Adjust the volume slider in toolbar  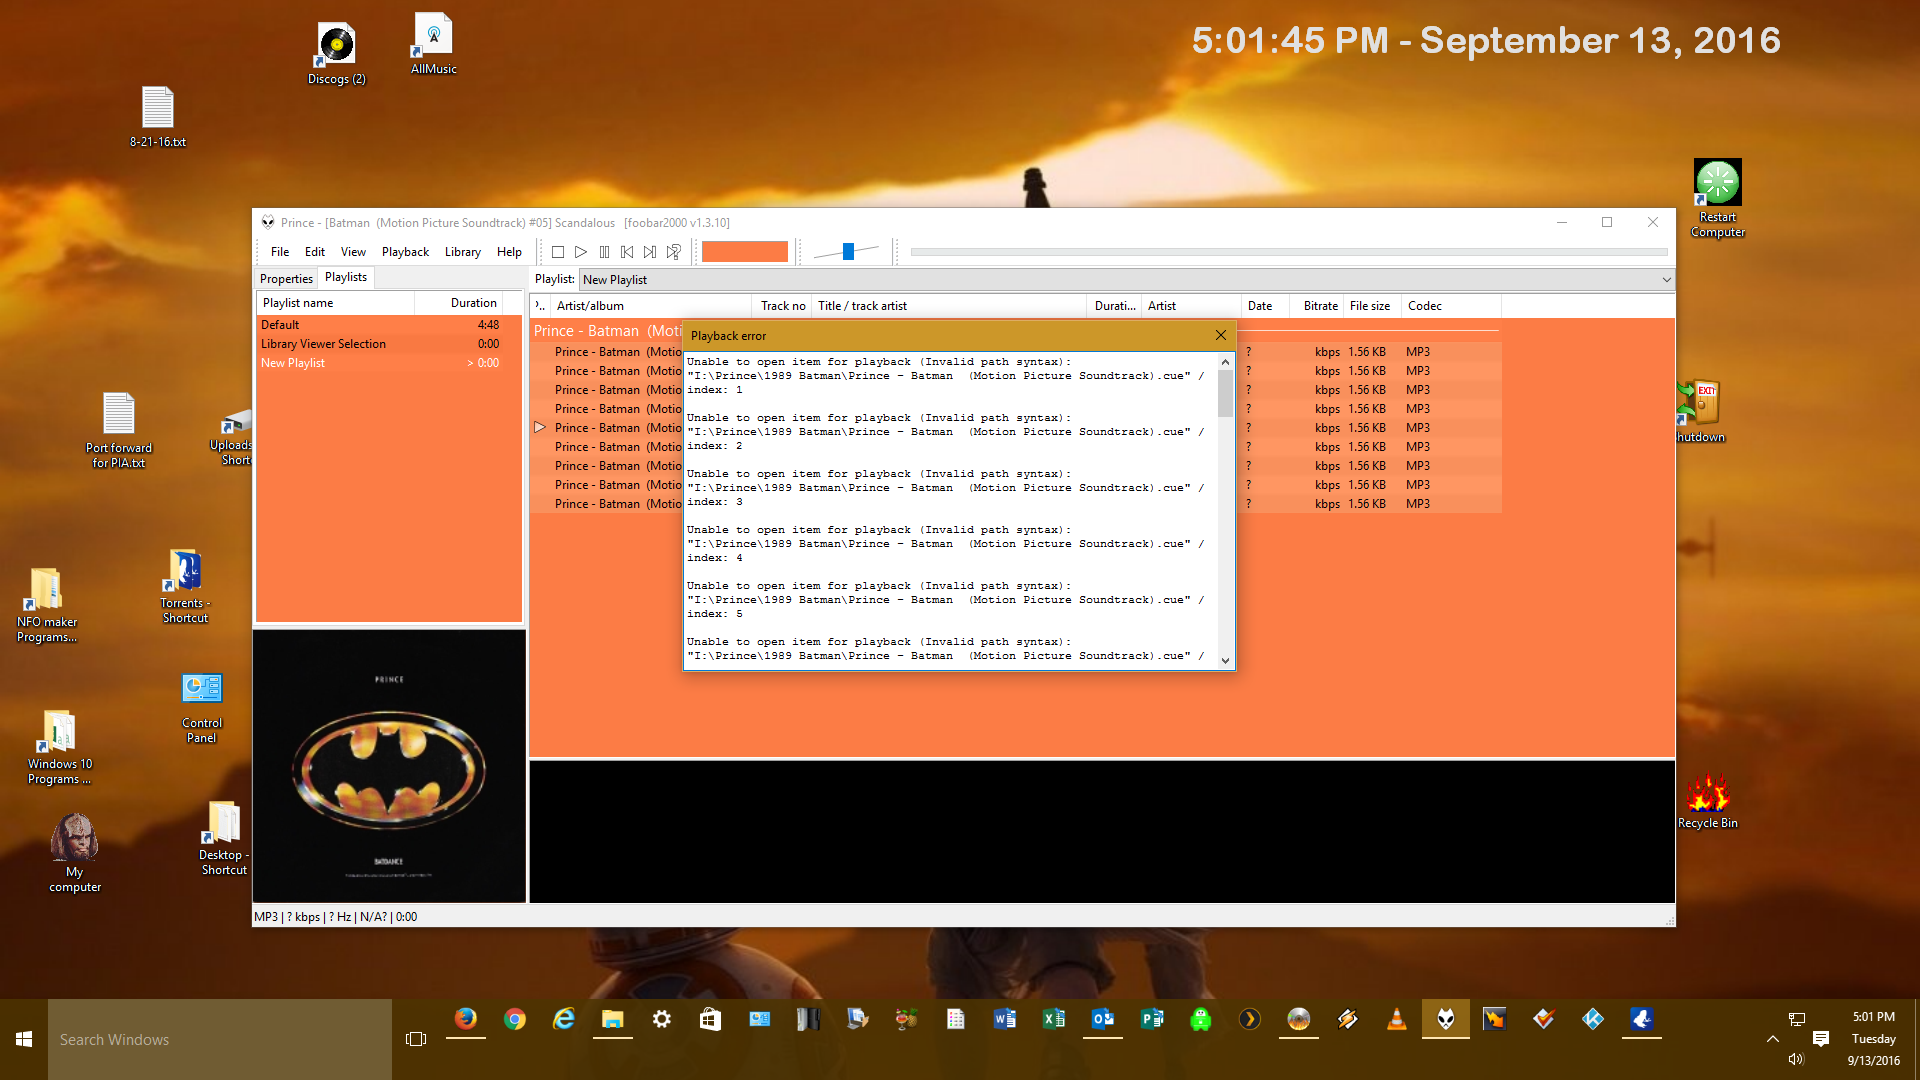point(848,252)
